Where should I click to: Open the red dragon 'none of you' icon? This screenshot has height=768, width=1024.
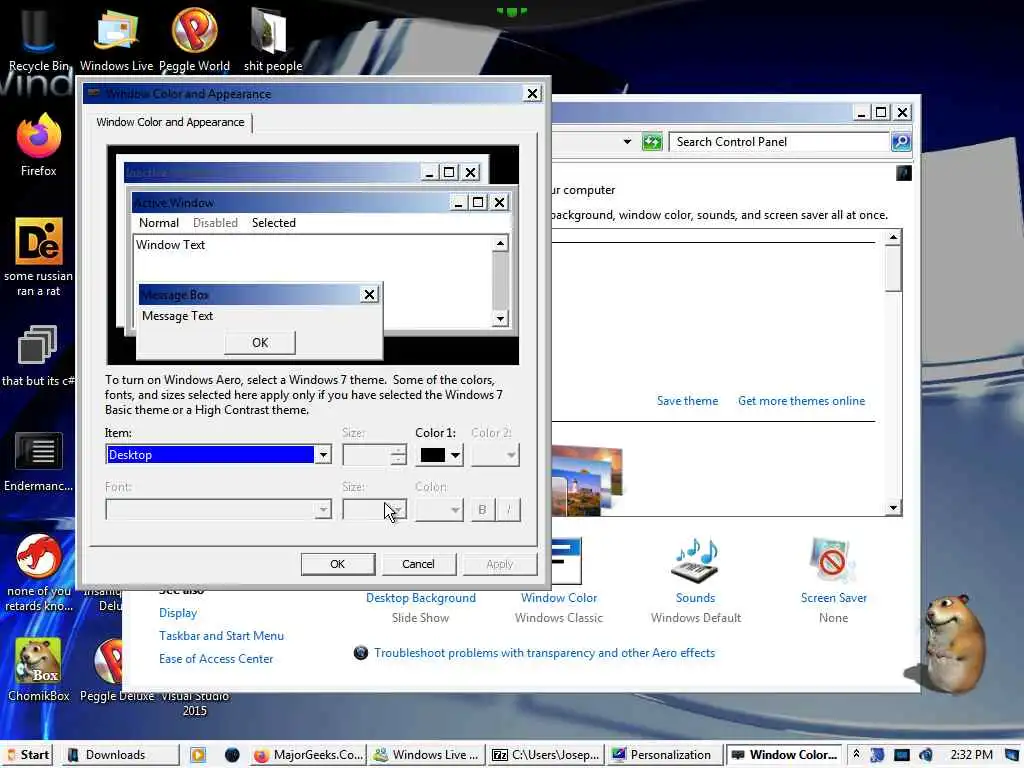tap(39, 572)
